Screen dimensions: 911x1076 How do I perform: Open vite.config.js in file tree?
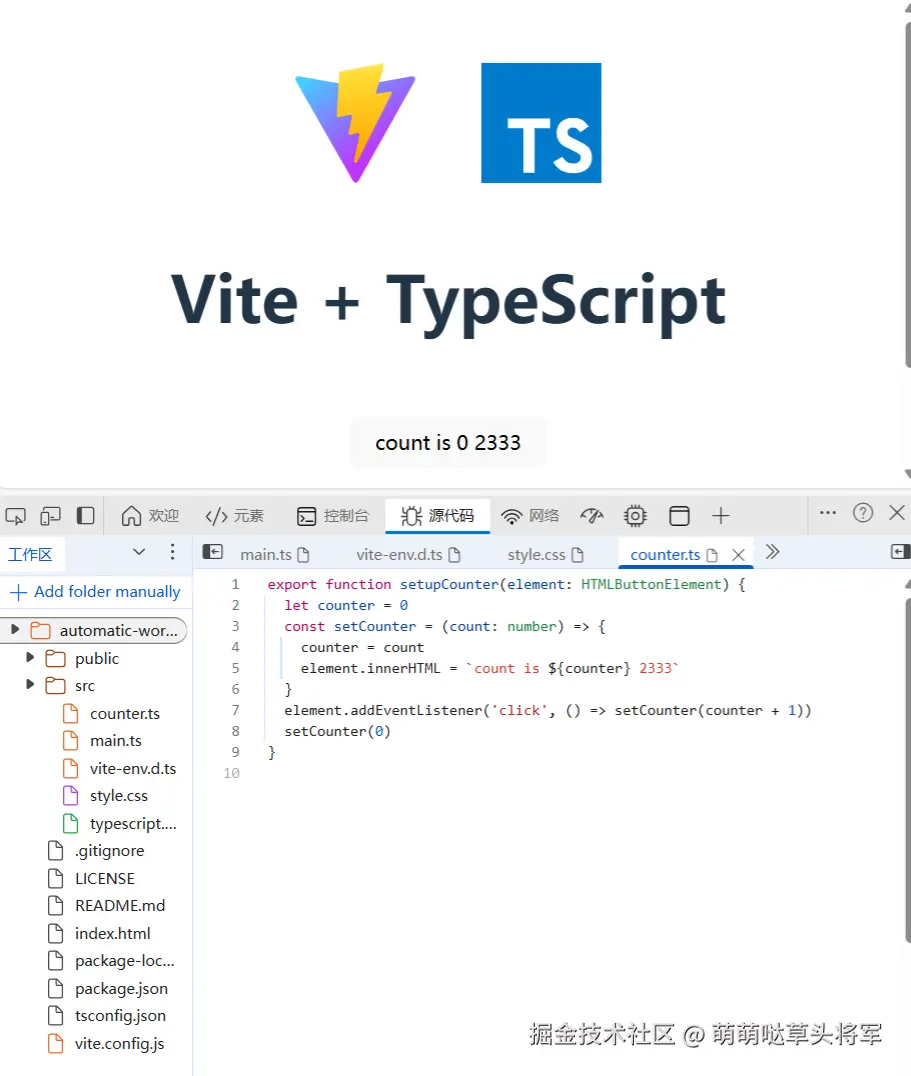pos(119,1043)
